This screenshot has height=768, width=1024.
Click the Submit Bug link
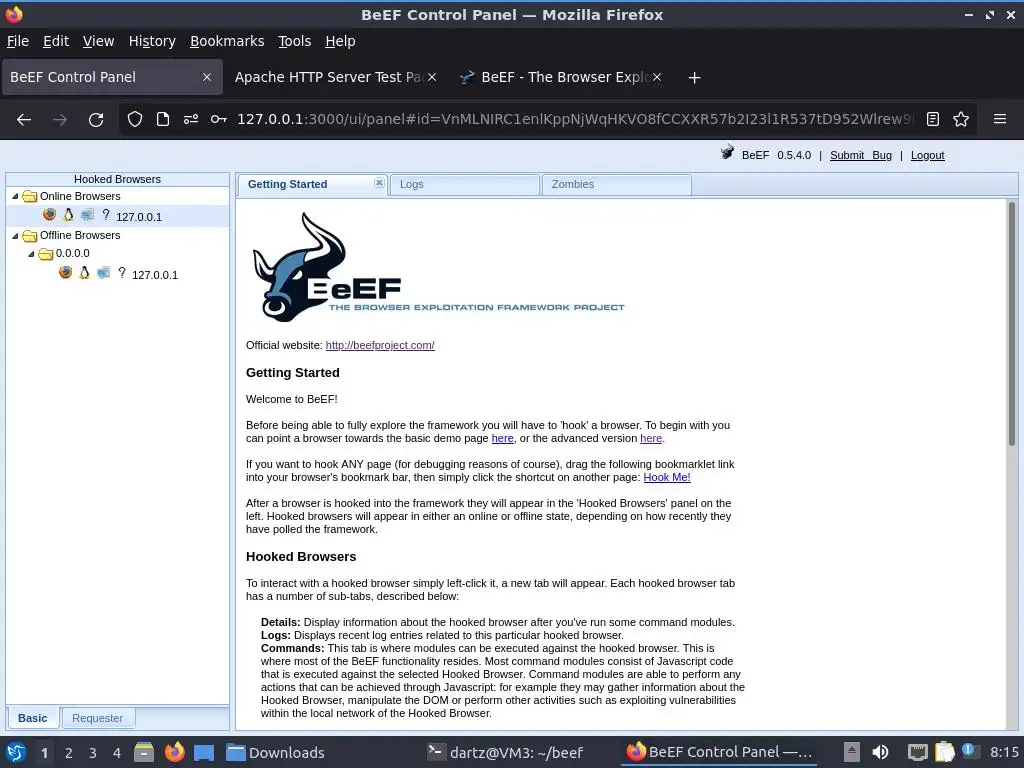click(861, 155)
